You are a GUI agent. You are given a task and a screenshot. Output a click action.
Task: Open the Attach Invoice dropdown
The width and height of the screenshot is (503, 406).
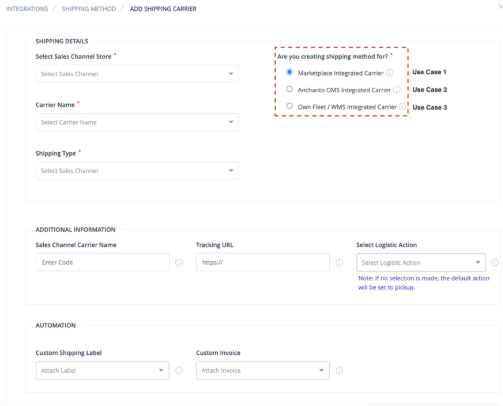click(x=263, y=371)
